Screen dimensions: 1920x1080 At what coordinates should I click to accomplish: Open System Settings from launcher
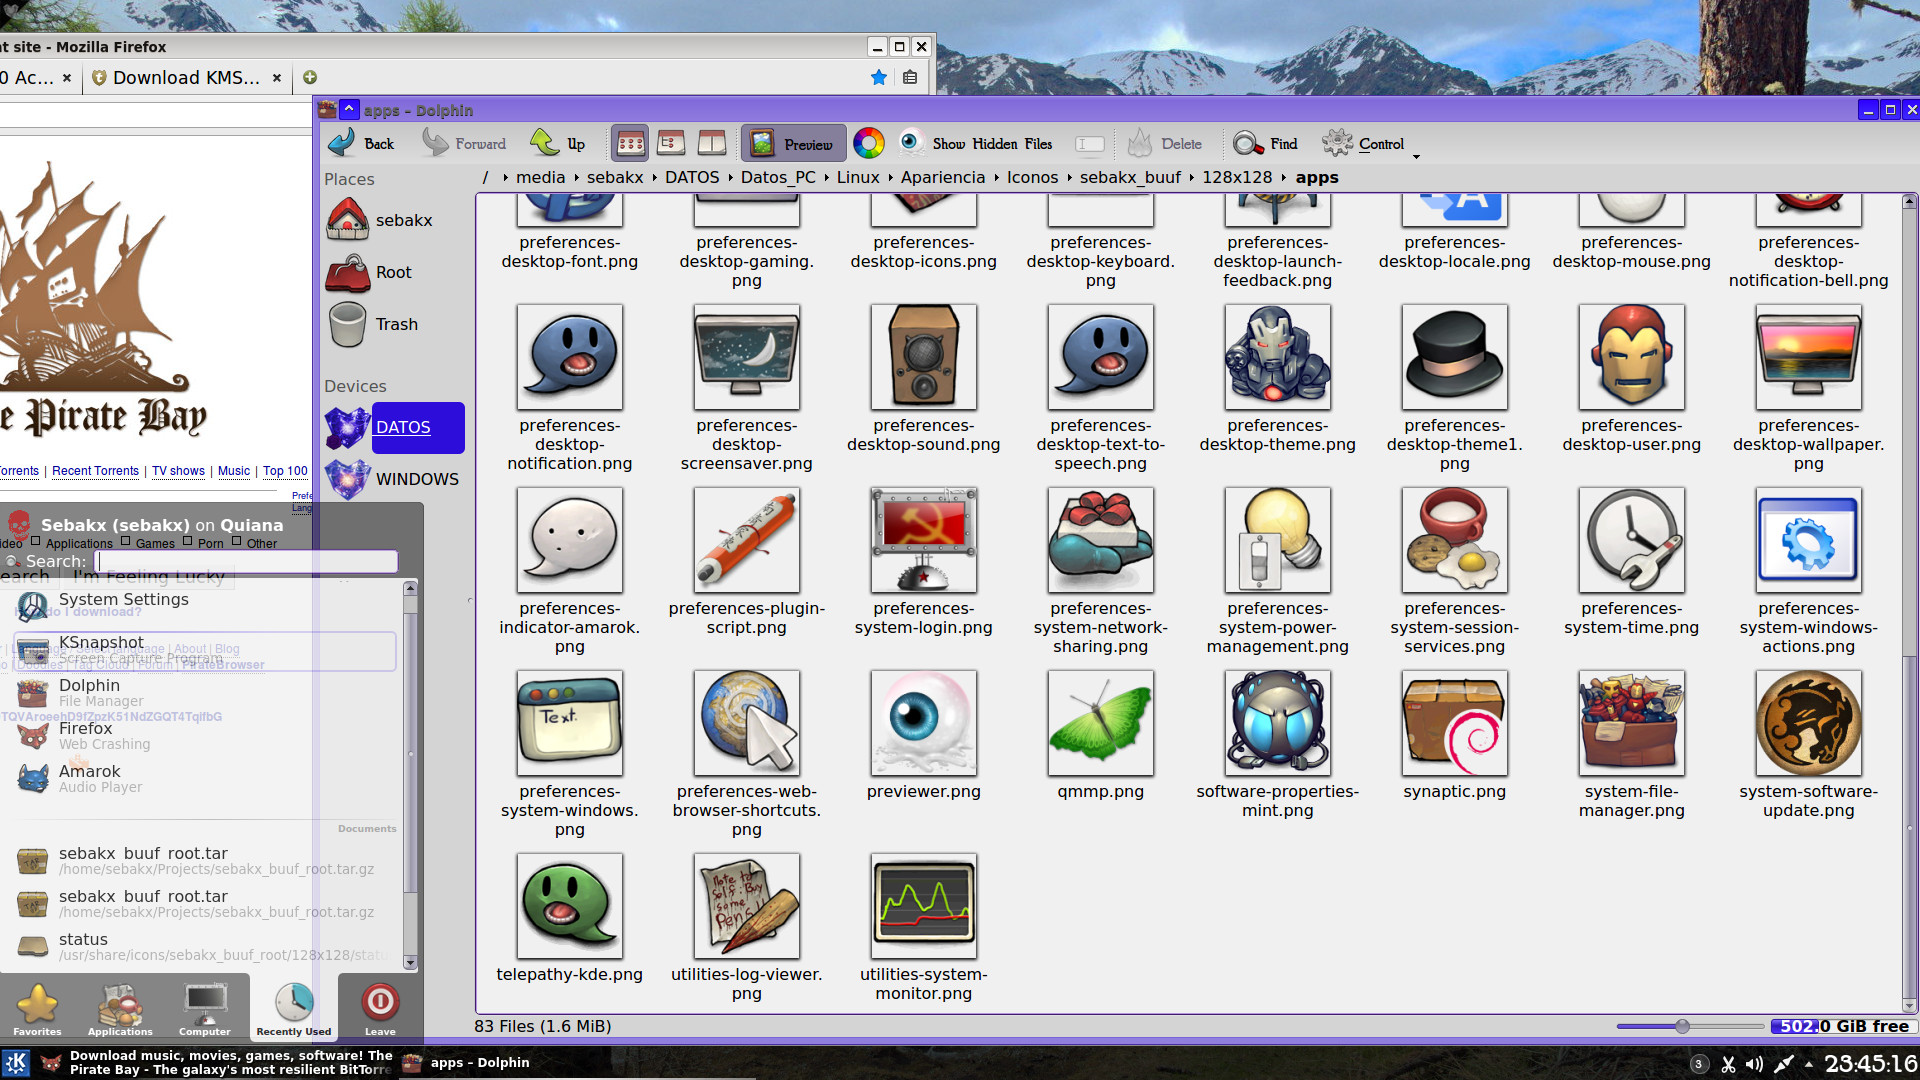(205, 606)
